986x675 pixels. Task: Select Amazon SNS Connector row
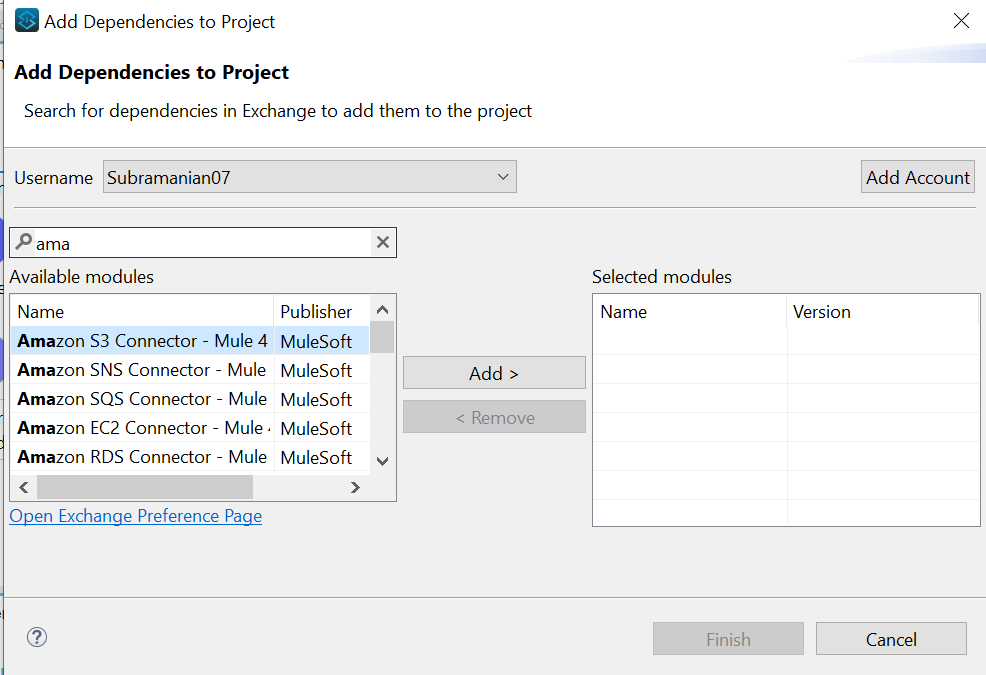[142, 370]
